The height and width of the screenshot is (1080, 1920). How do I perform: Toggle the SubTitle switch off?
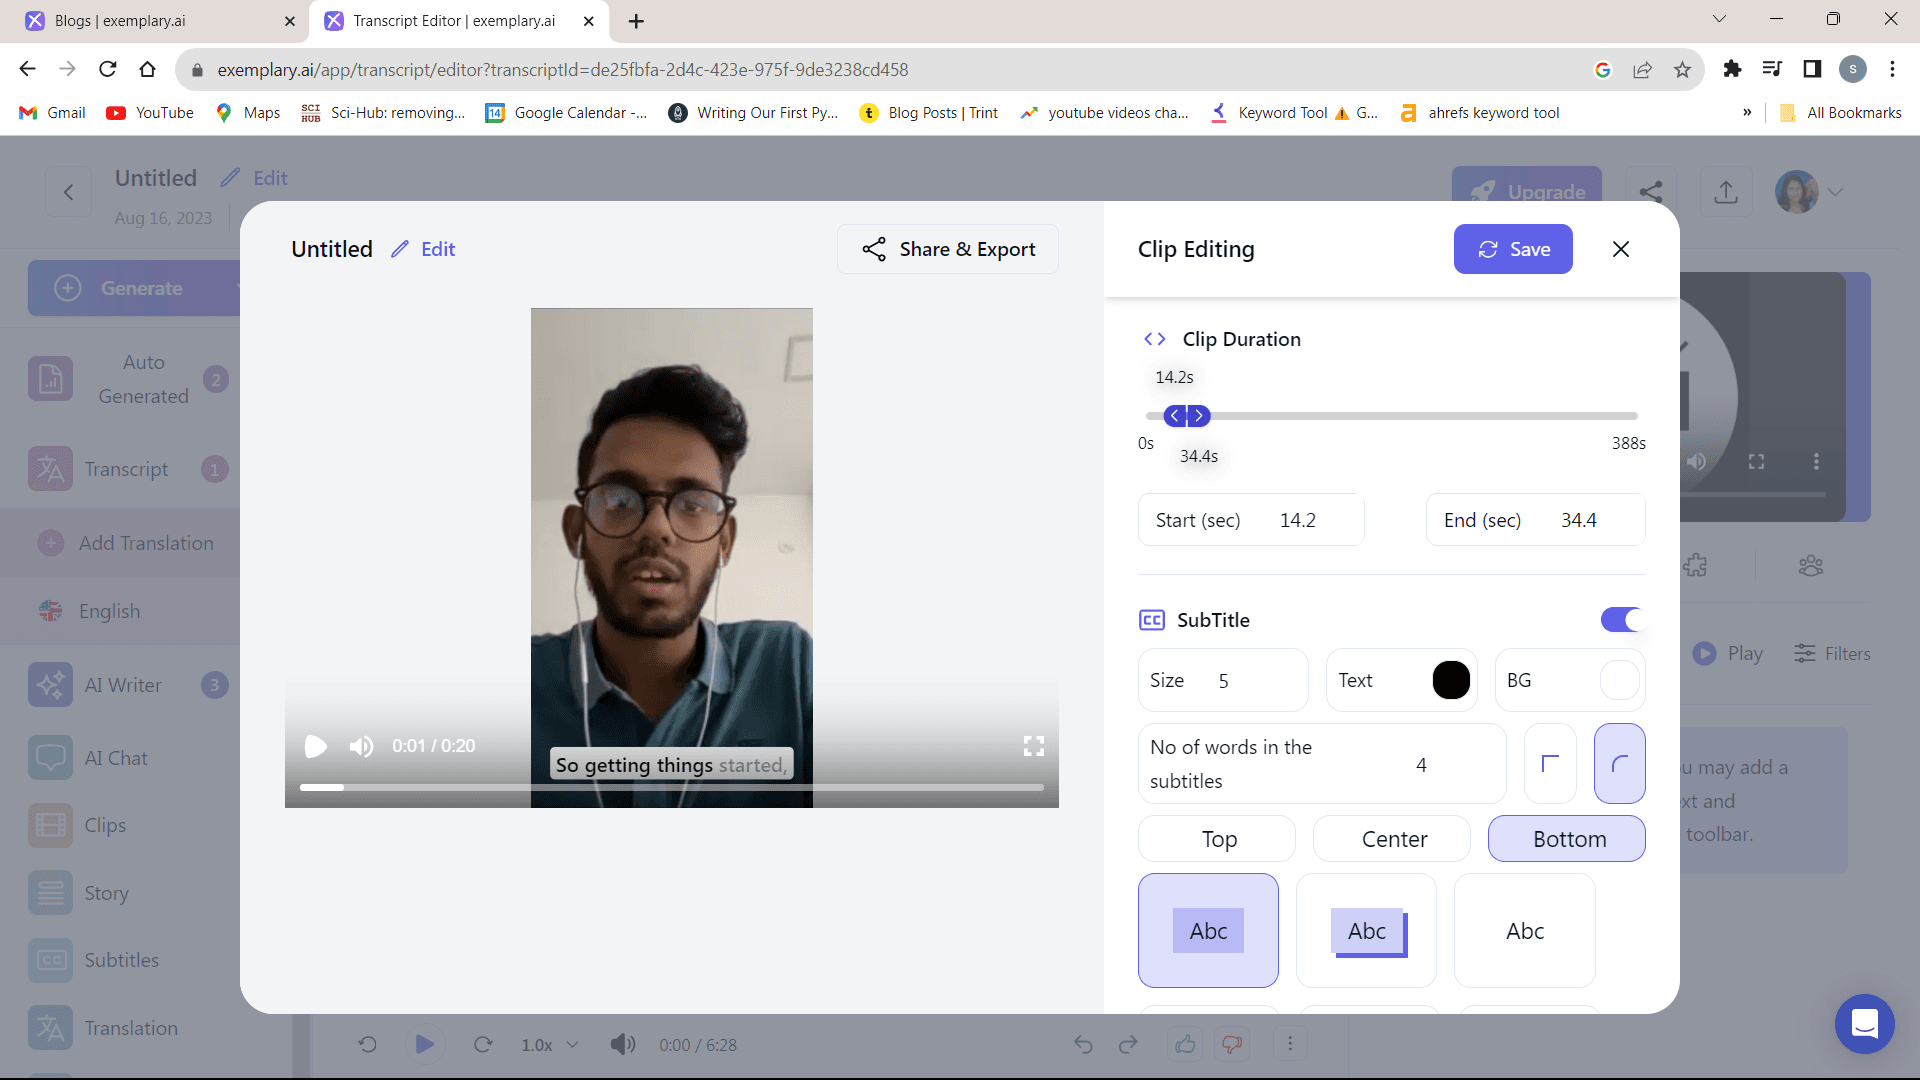pos(1621,620)
